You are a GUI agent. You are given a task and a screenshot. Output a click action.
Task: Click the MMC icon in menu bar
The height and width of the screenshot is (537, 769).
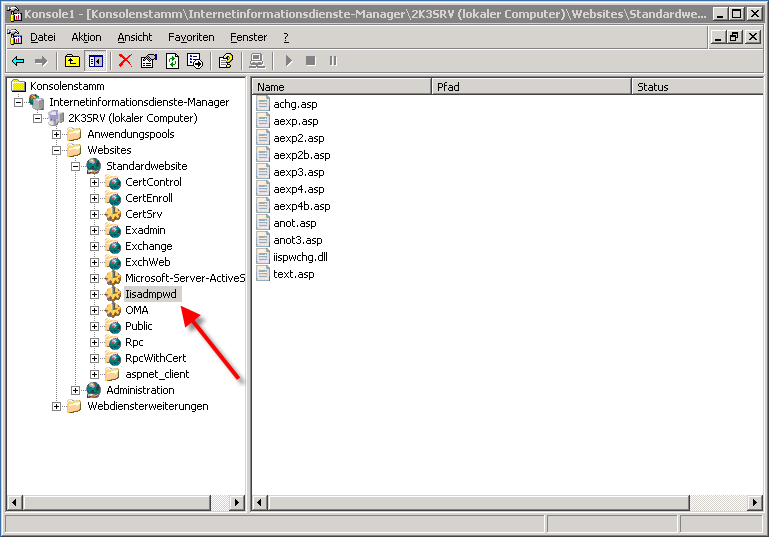tap(15, 37)
